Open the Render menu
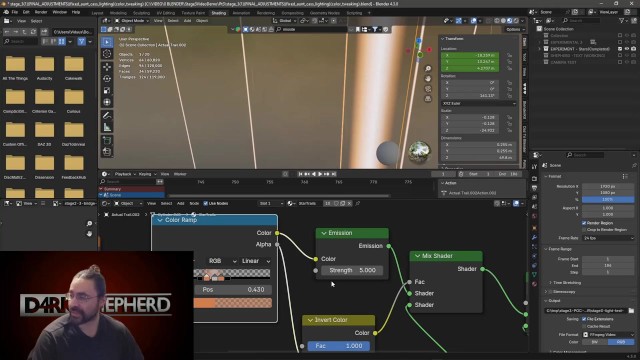 [x=41, y=12]
